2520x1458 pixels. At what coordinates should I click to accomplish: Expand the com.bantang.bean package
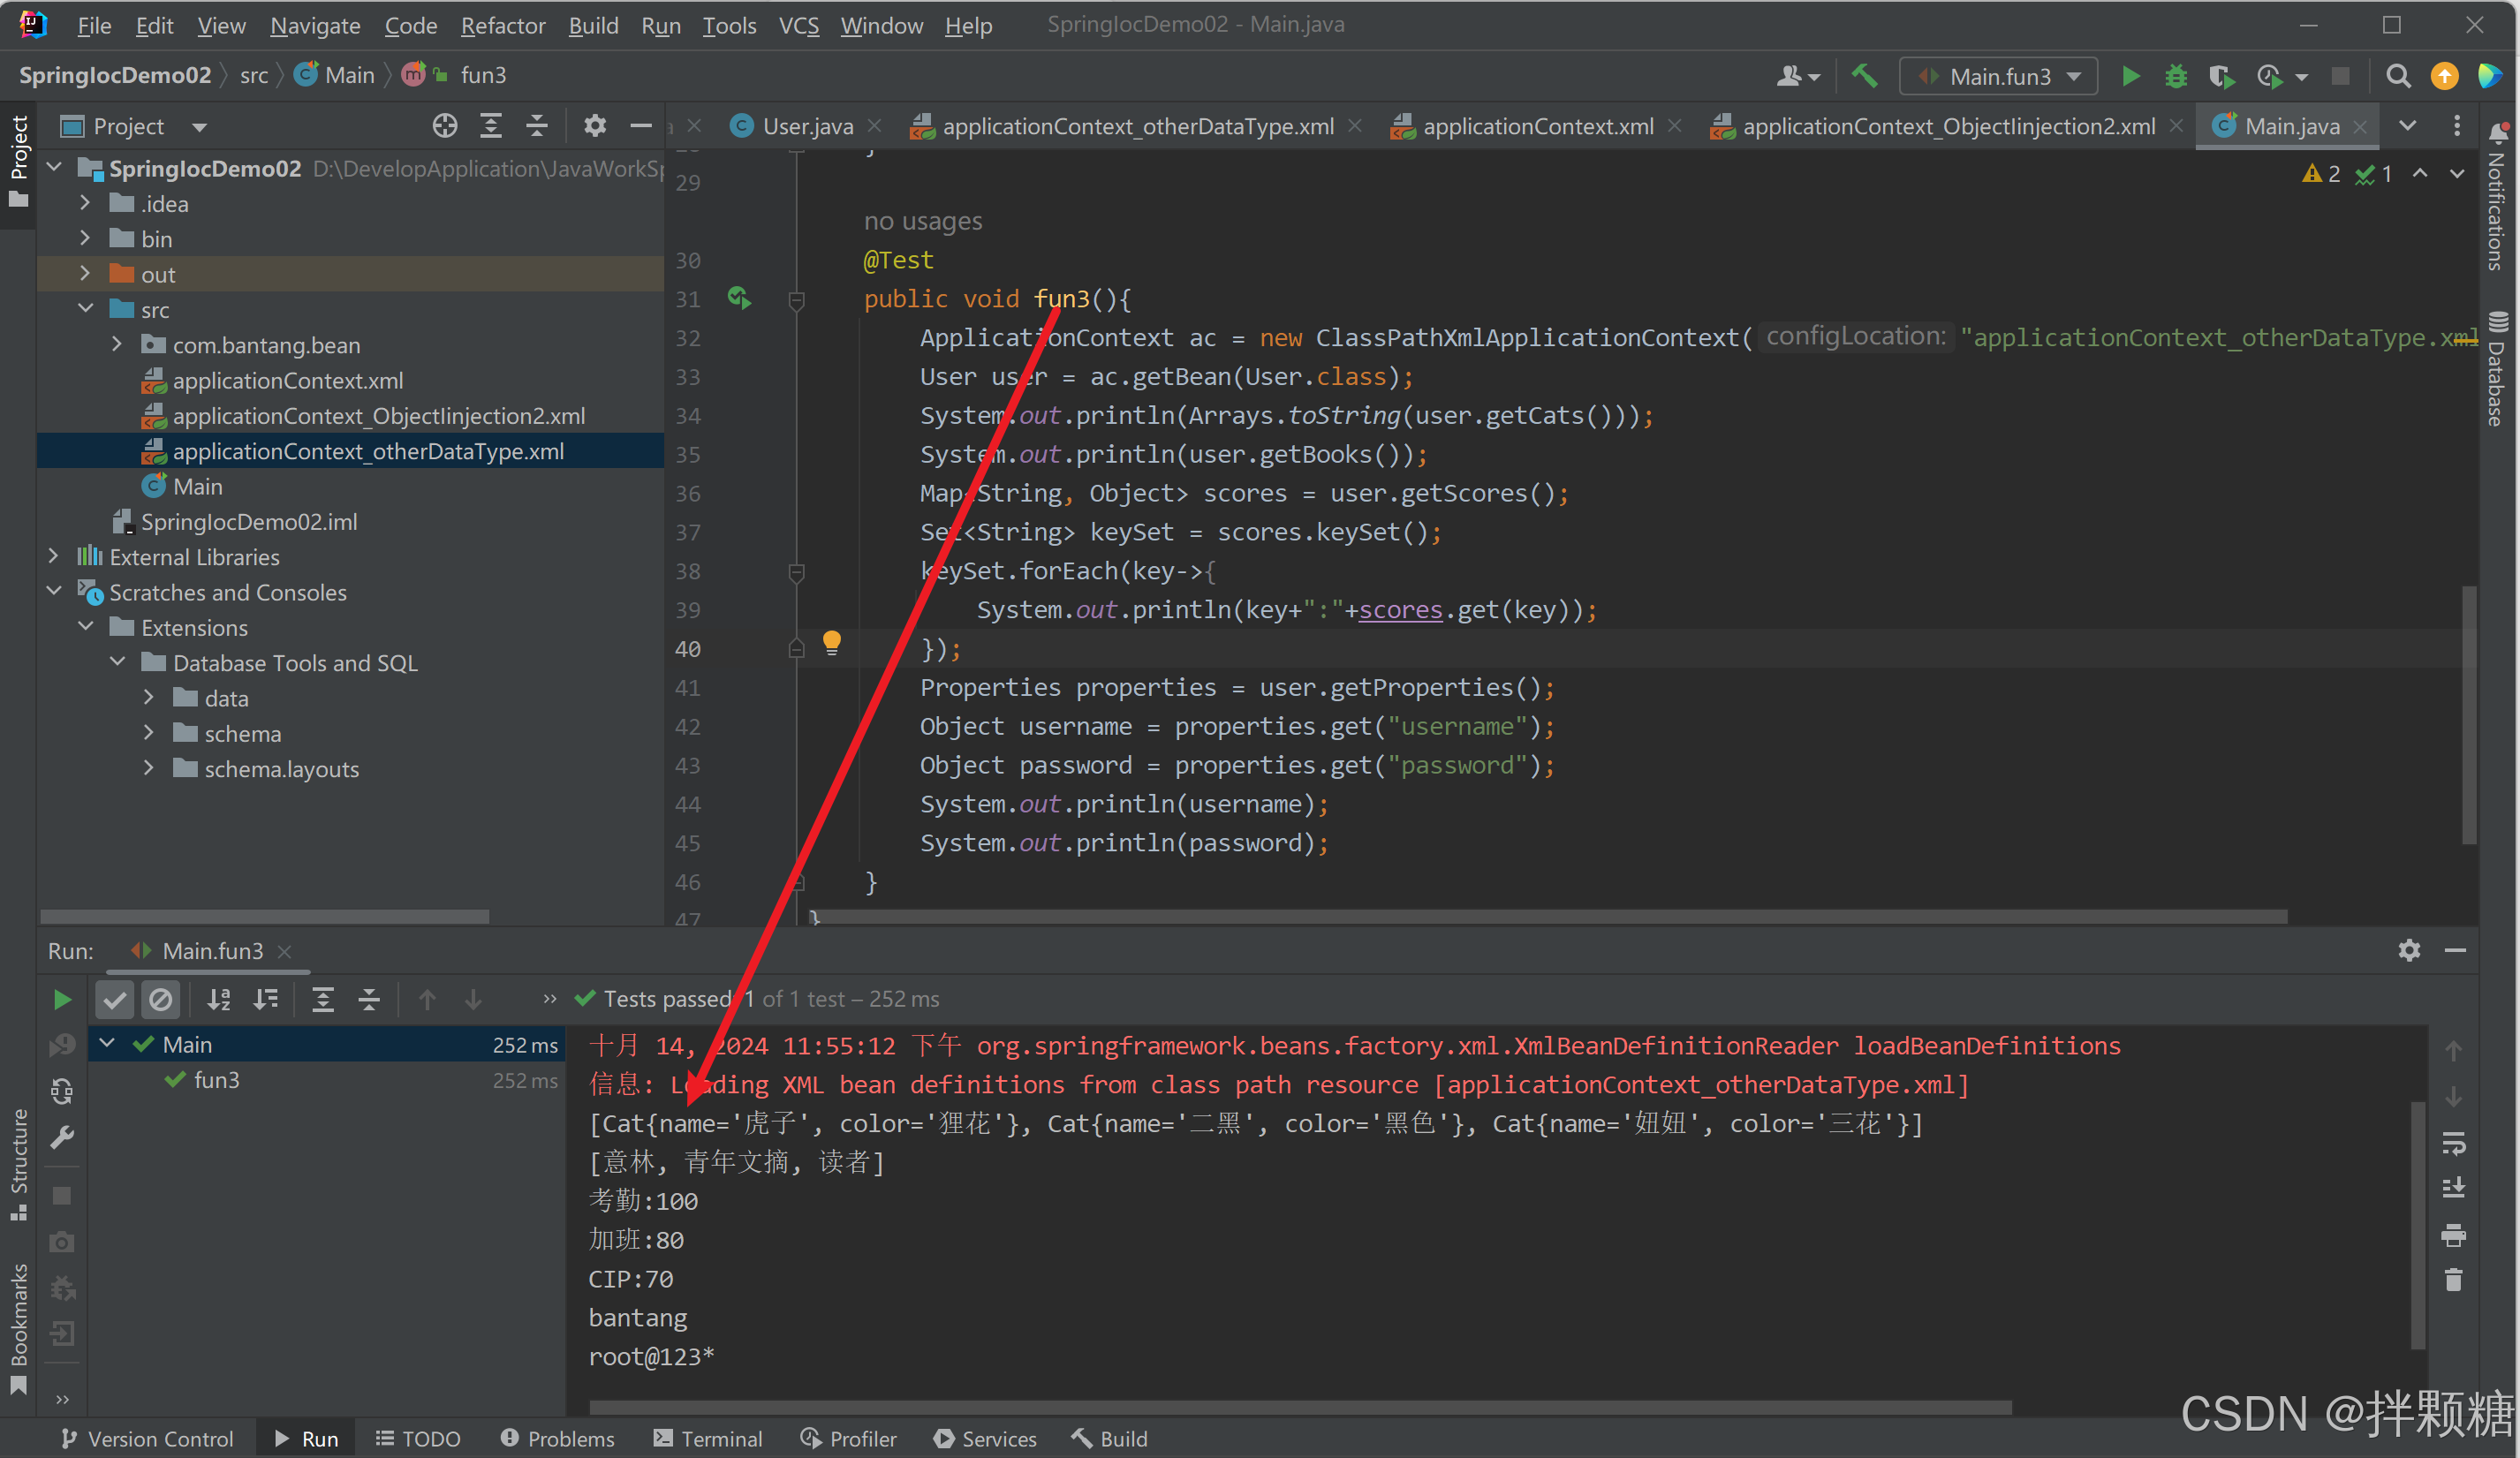point(117,345)
